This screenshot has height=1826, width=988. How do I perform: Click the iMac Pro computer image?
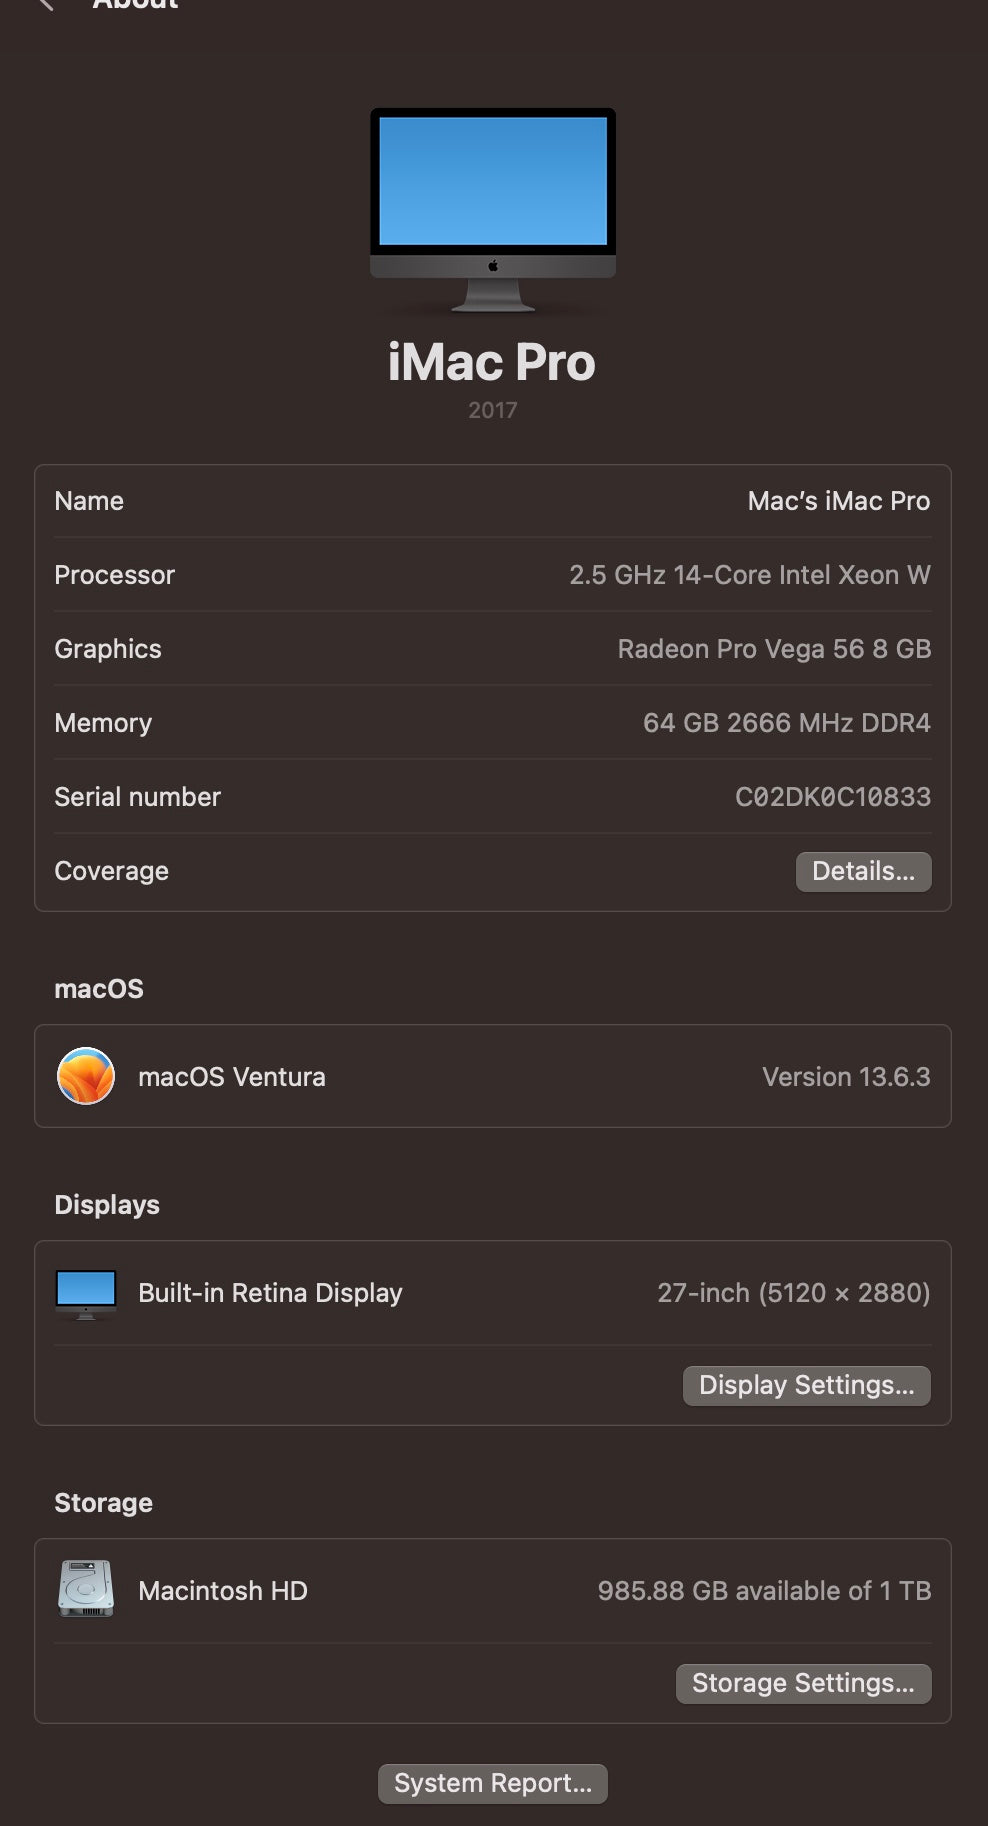(x=492, y=208)
